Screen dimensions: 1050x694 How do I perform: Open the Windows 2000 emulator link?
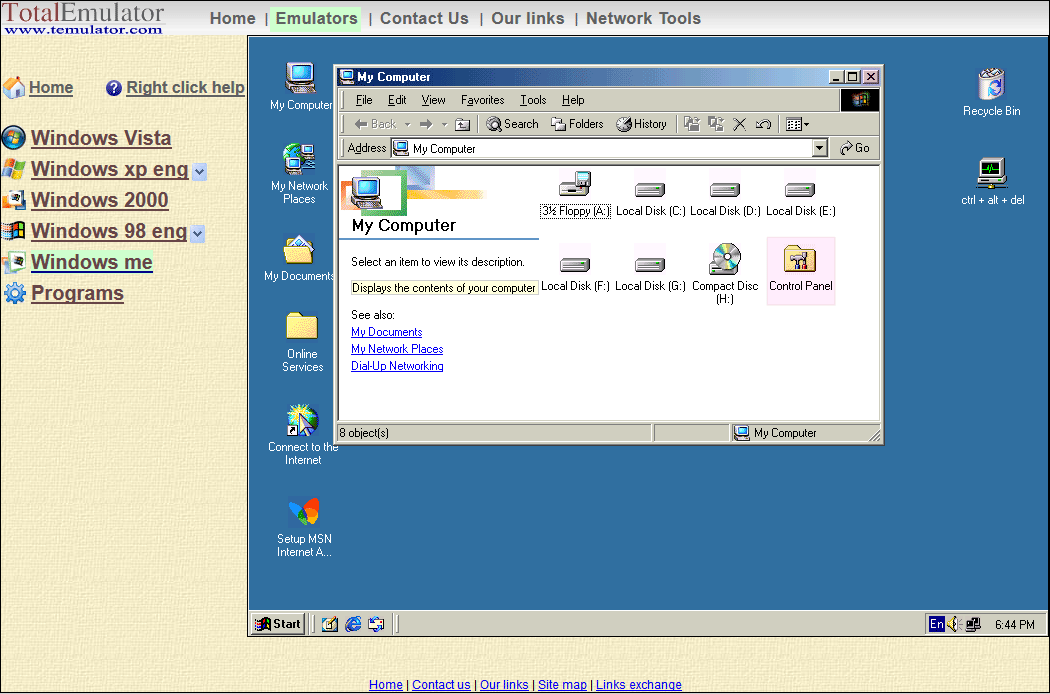click(99, 200)
